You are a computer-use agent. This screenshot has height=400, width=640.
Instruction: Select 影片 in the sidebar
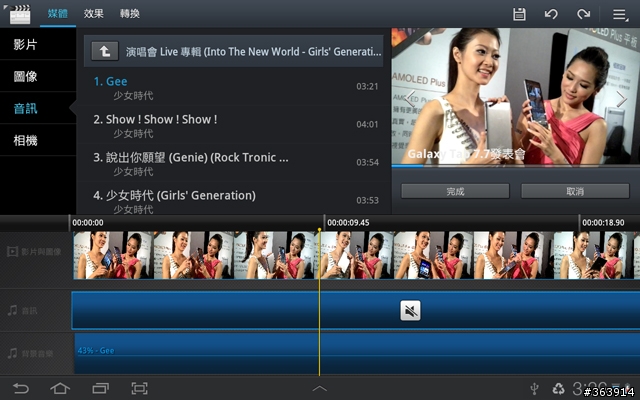[38, 44]
